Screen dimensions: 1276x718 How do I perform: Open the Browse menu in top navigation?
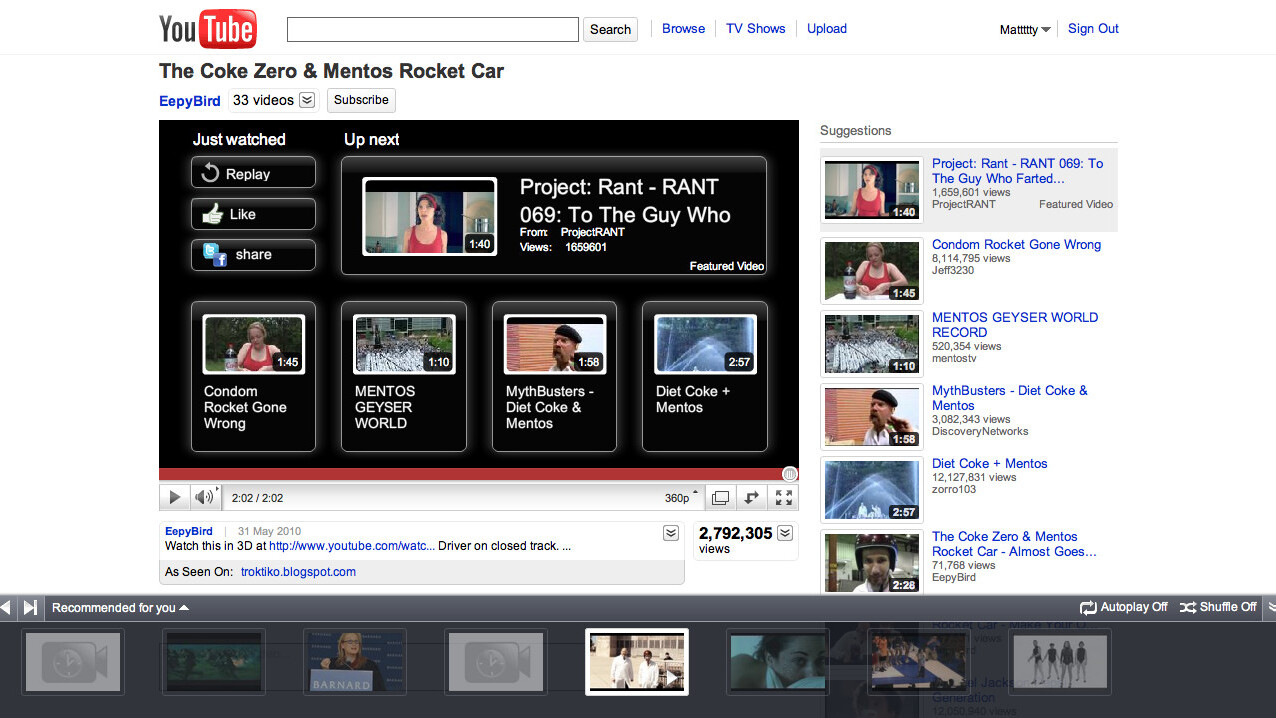coord(683,29)
